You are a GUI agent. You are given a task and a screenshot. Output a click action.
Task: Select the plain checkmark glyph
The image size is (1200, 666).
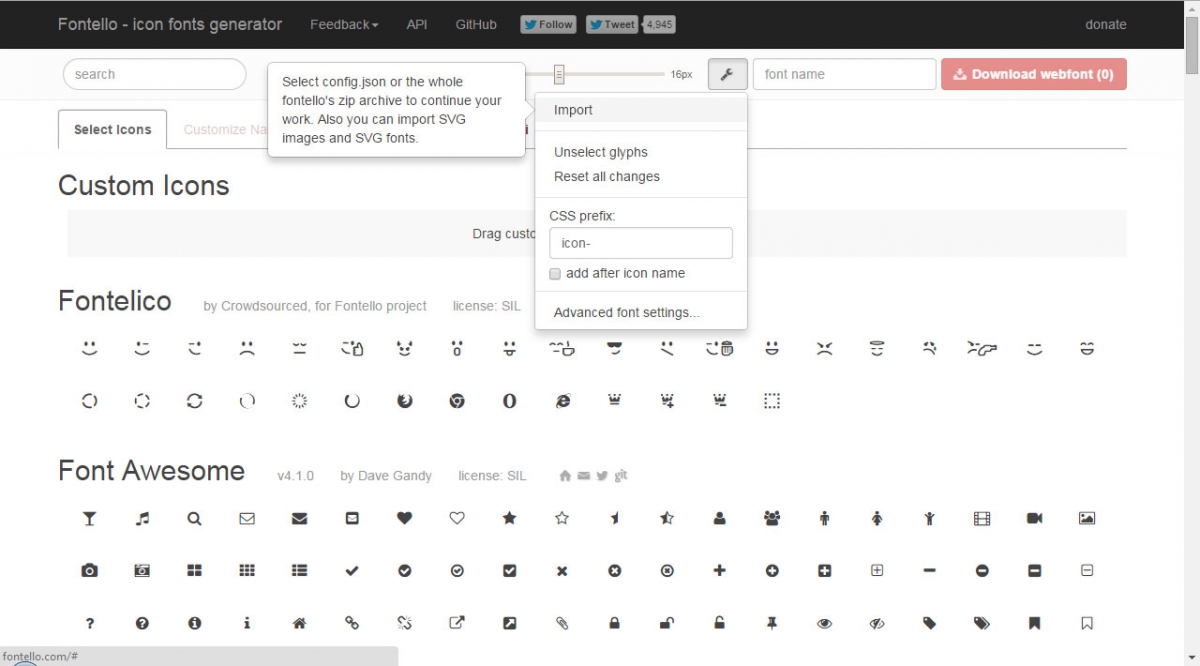pyautogui.click(x=352, y=570)
